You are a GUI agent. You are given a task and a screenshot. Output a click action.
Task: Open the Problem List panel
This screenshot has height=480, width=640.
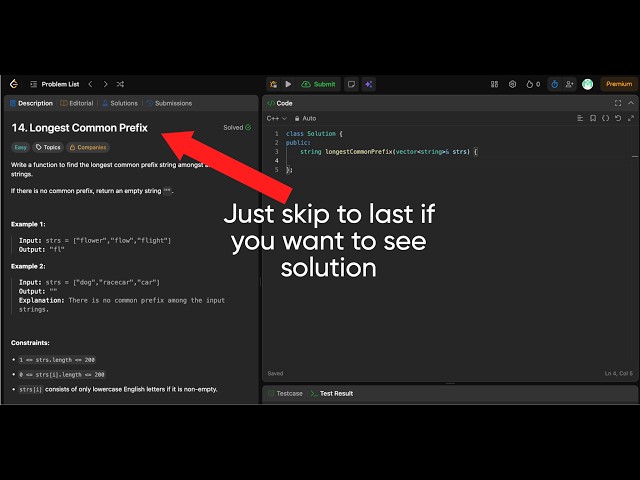tap(55, 84)
